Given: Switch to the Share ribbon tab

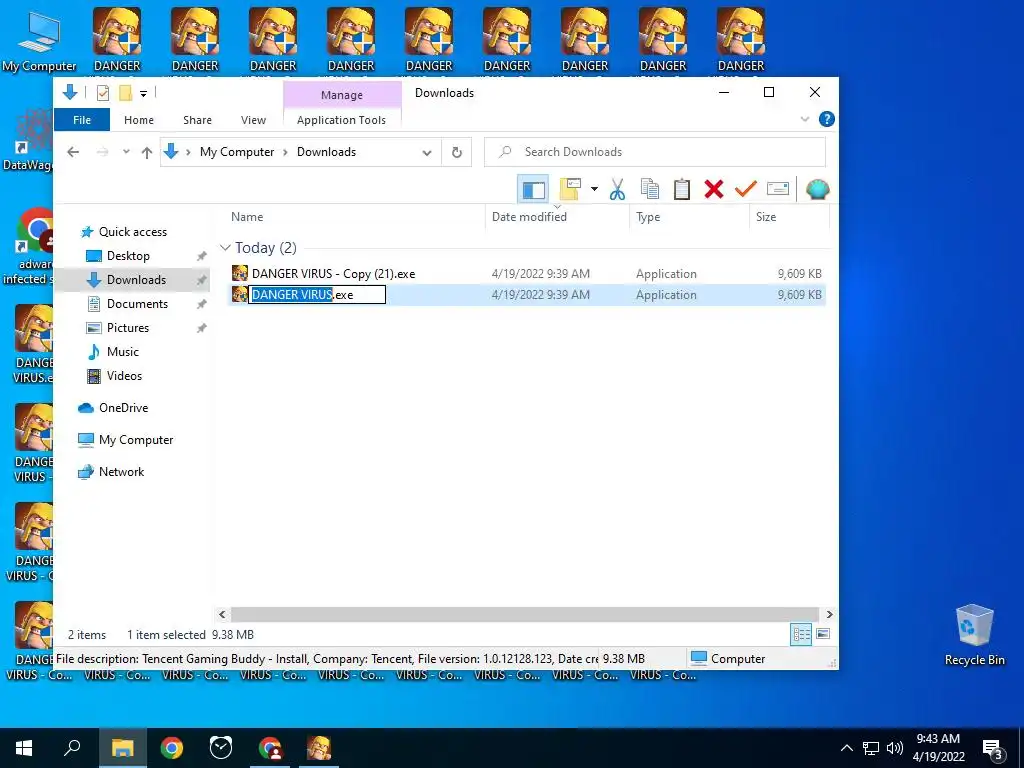Looking at the screenshot, I should click(x=197, y=120).
